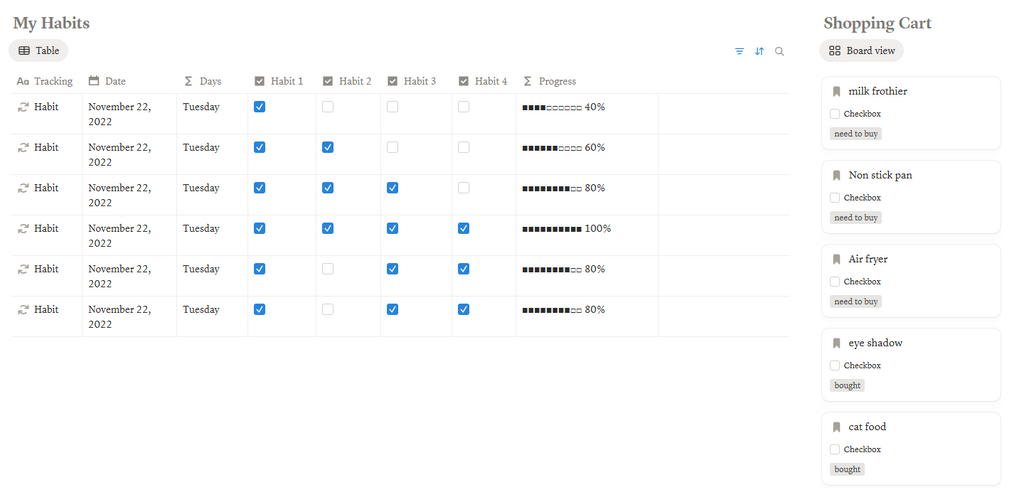Click the bookmark icon on eye shadow card
The width and height of the screenshot is (1024, 502).
[x=837, y=343]
